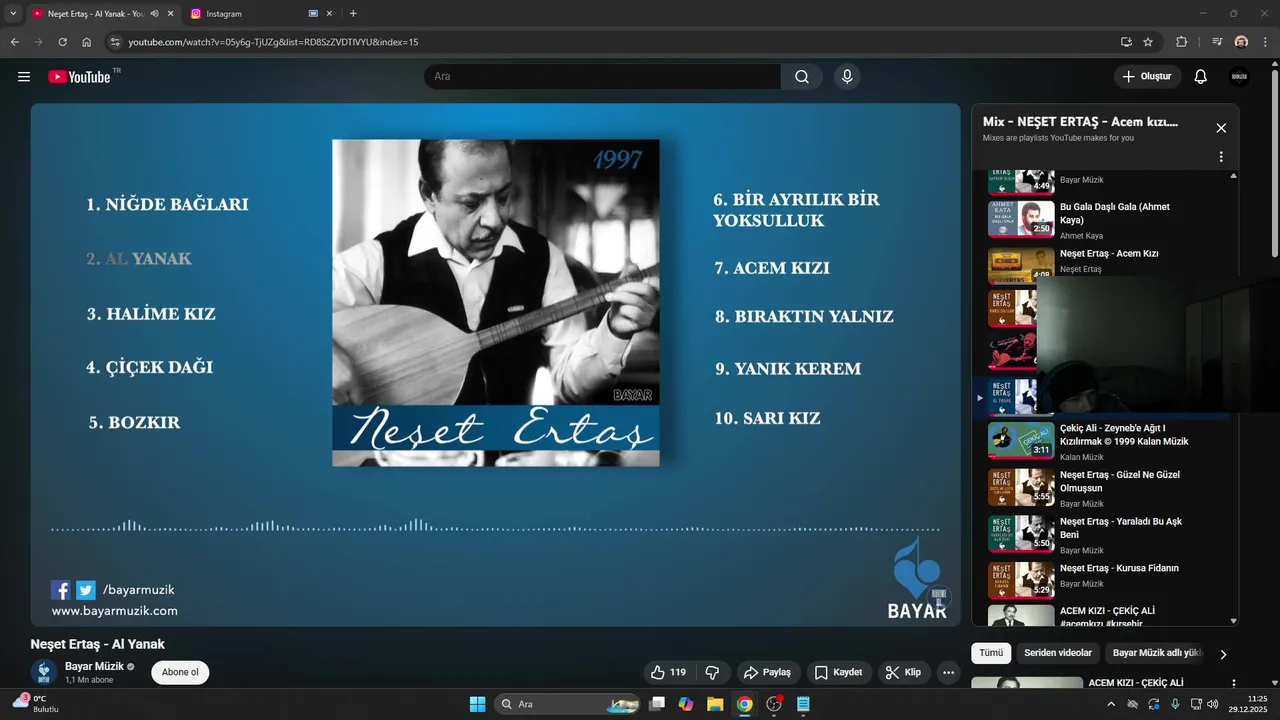Go to the YouTube home logo
The height and width of the screenshot is (720, 1280).
tap(79, 77)
